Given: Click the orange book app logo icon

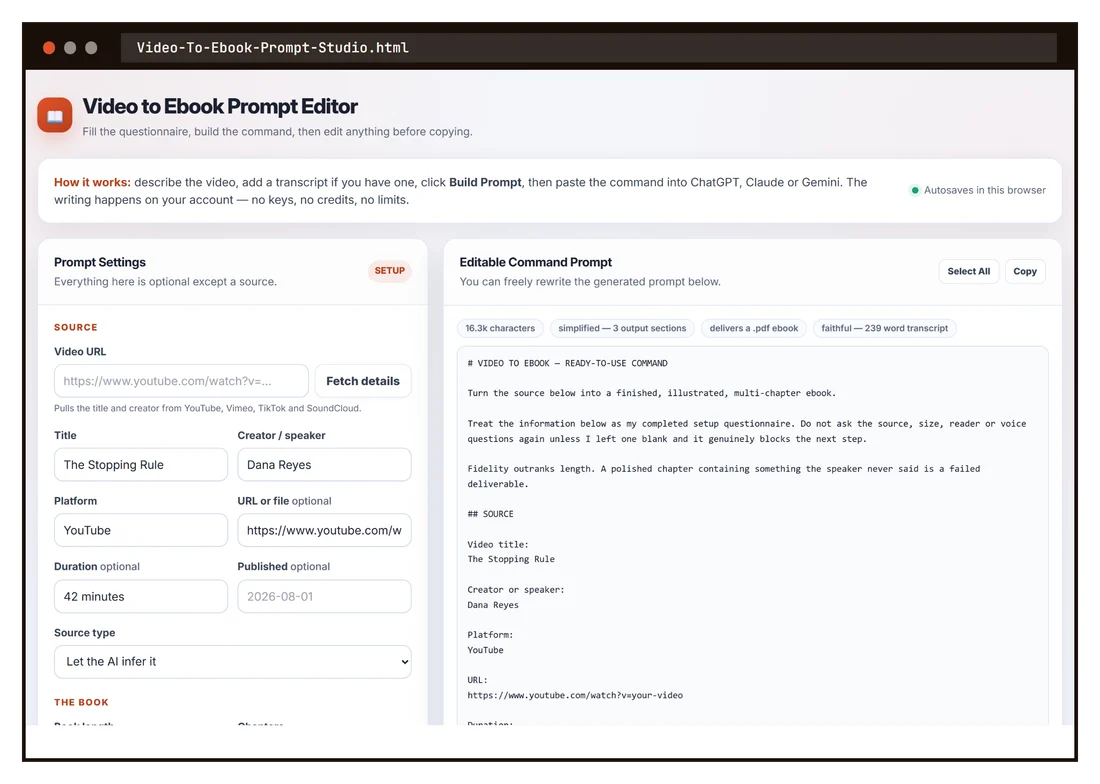Looking at the screenshot, I should [55, 115].
